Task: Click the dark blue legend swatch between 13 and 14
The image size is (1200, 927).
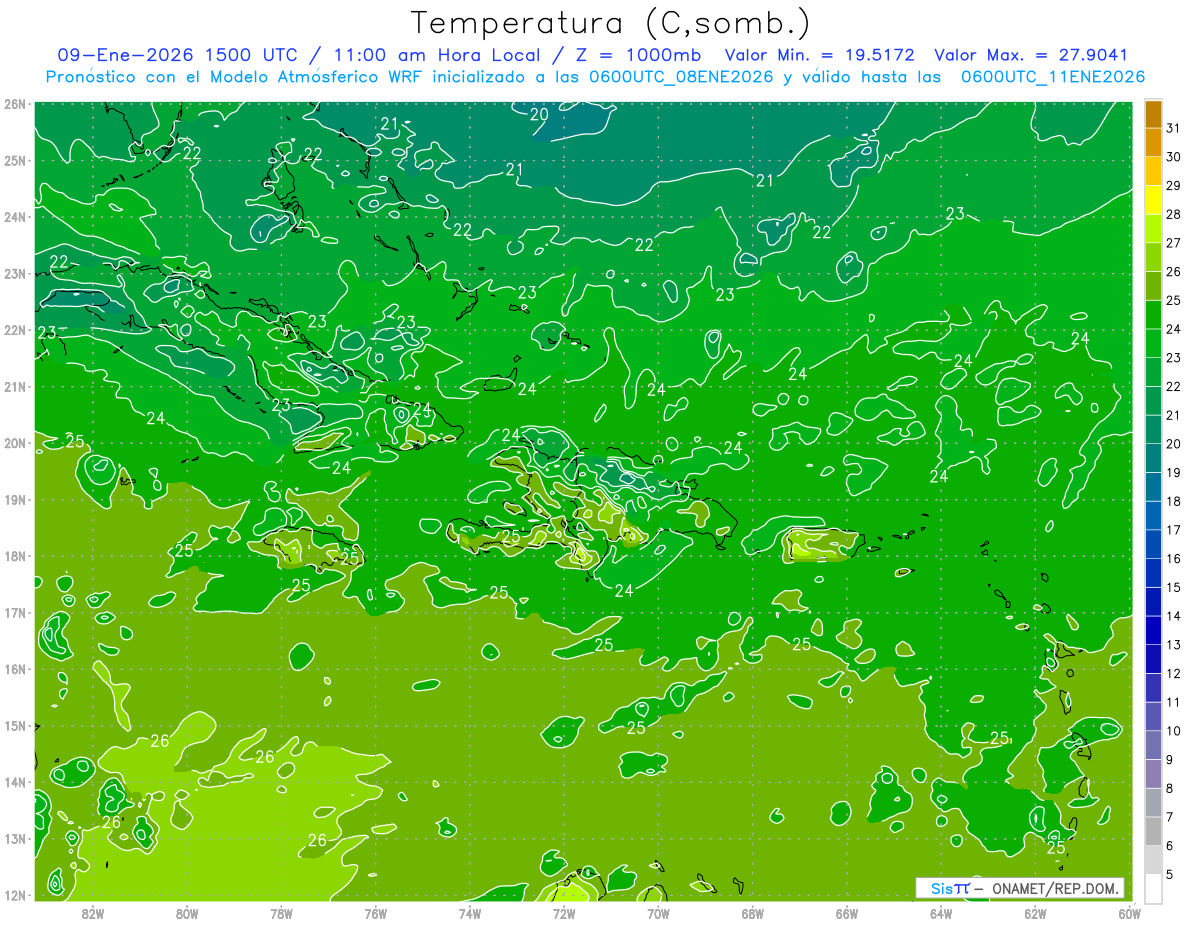Action: (1153, 630)
